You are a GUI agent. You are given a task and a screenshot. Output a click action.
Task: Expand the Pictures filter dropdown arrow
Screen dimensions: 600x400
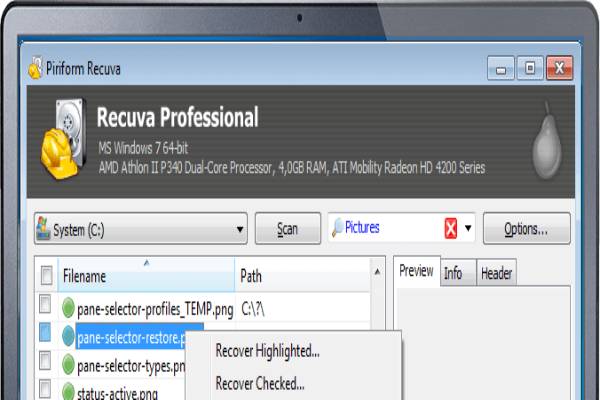point(468,228)
